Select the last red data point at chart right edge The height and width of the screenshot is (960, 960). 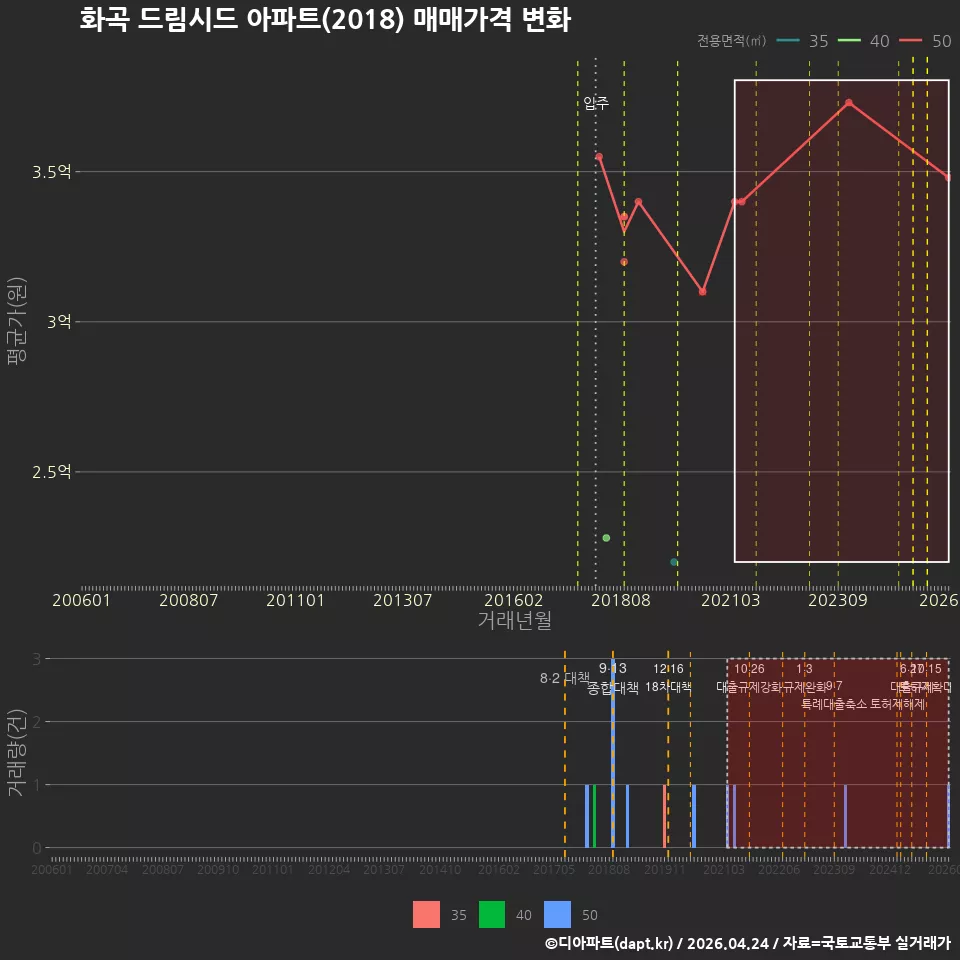coord(948,178)
